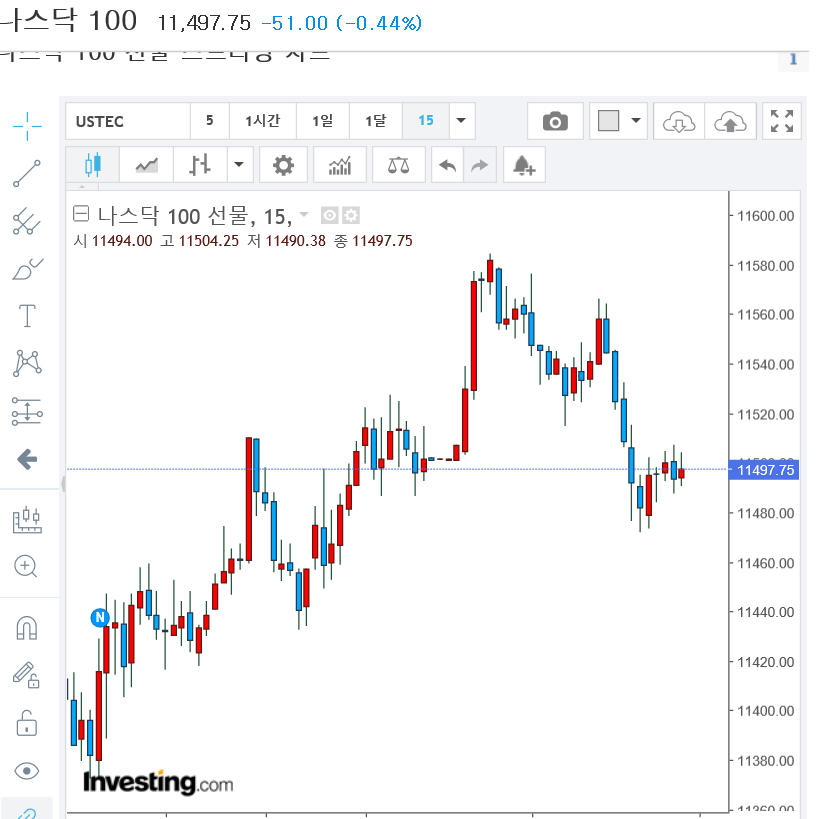
Task: Select the text annotation tool
Action: (x=27, y=315)
